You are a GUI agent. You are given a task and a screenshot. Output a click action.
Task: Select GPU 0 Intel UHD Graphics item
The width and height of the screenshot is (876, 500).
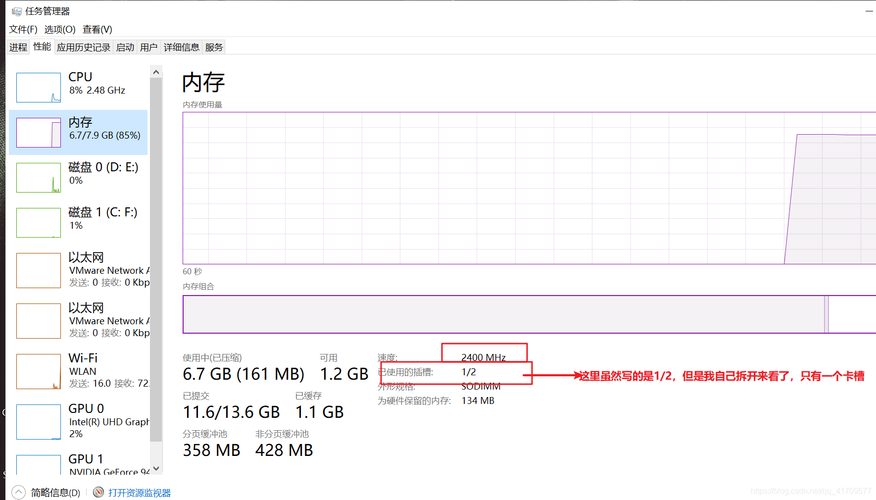(78, 421)
